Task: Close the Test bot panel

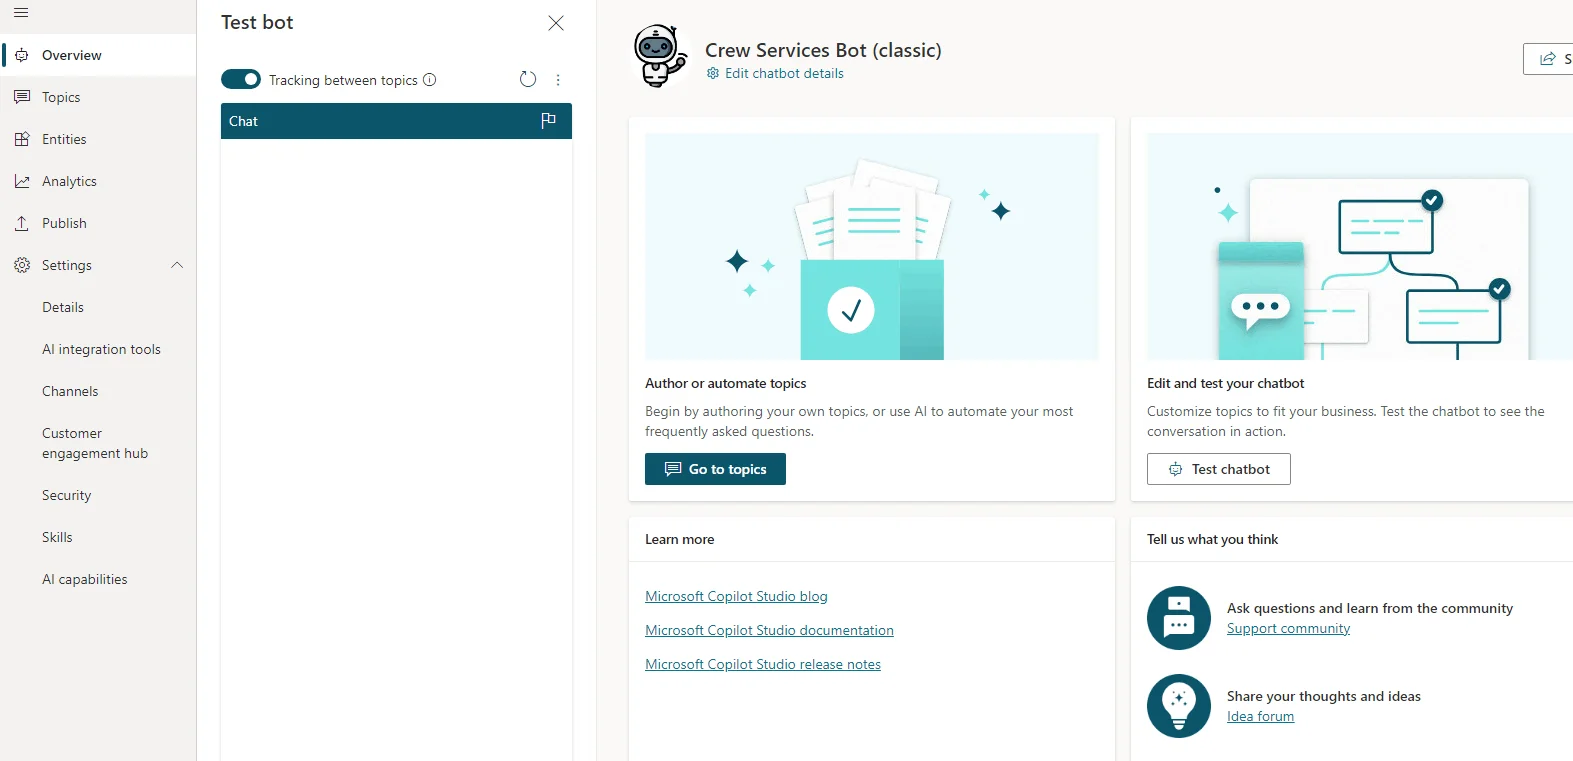Action: click(556, 23)
